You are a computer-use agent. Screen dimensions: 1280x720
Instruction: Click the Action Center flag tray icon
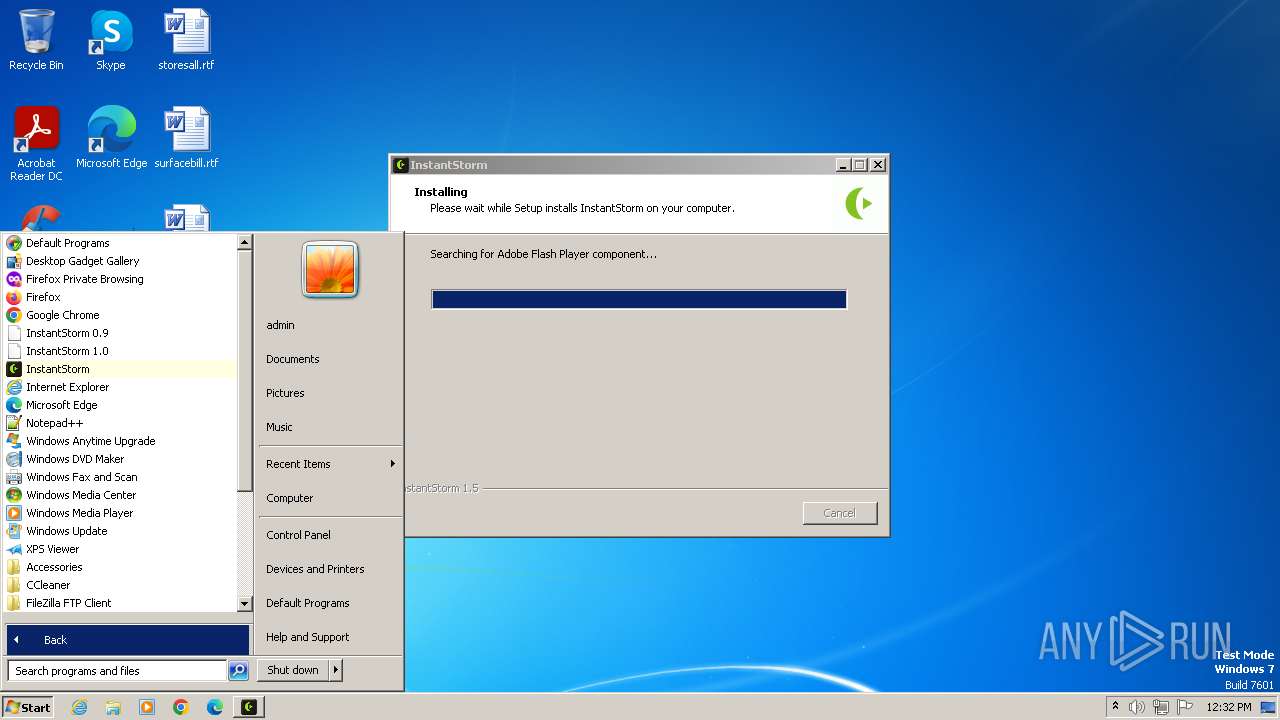[x=1185, y=707]
